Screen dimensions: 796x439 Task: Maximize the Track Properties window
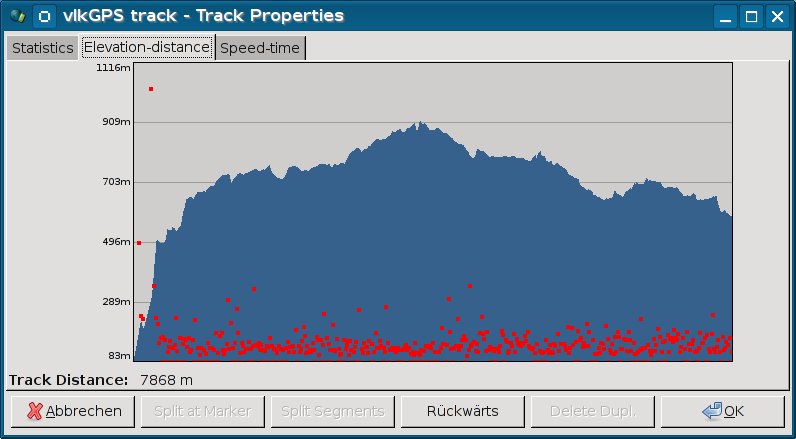[x=751, y=16]
